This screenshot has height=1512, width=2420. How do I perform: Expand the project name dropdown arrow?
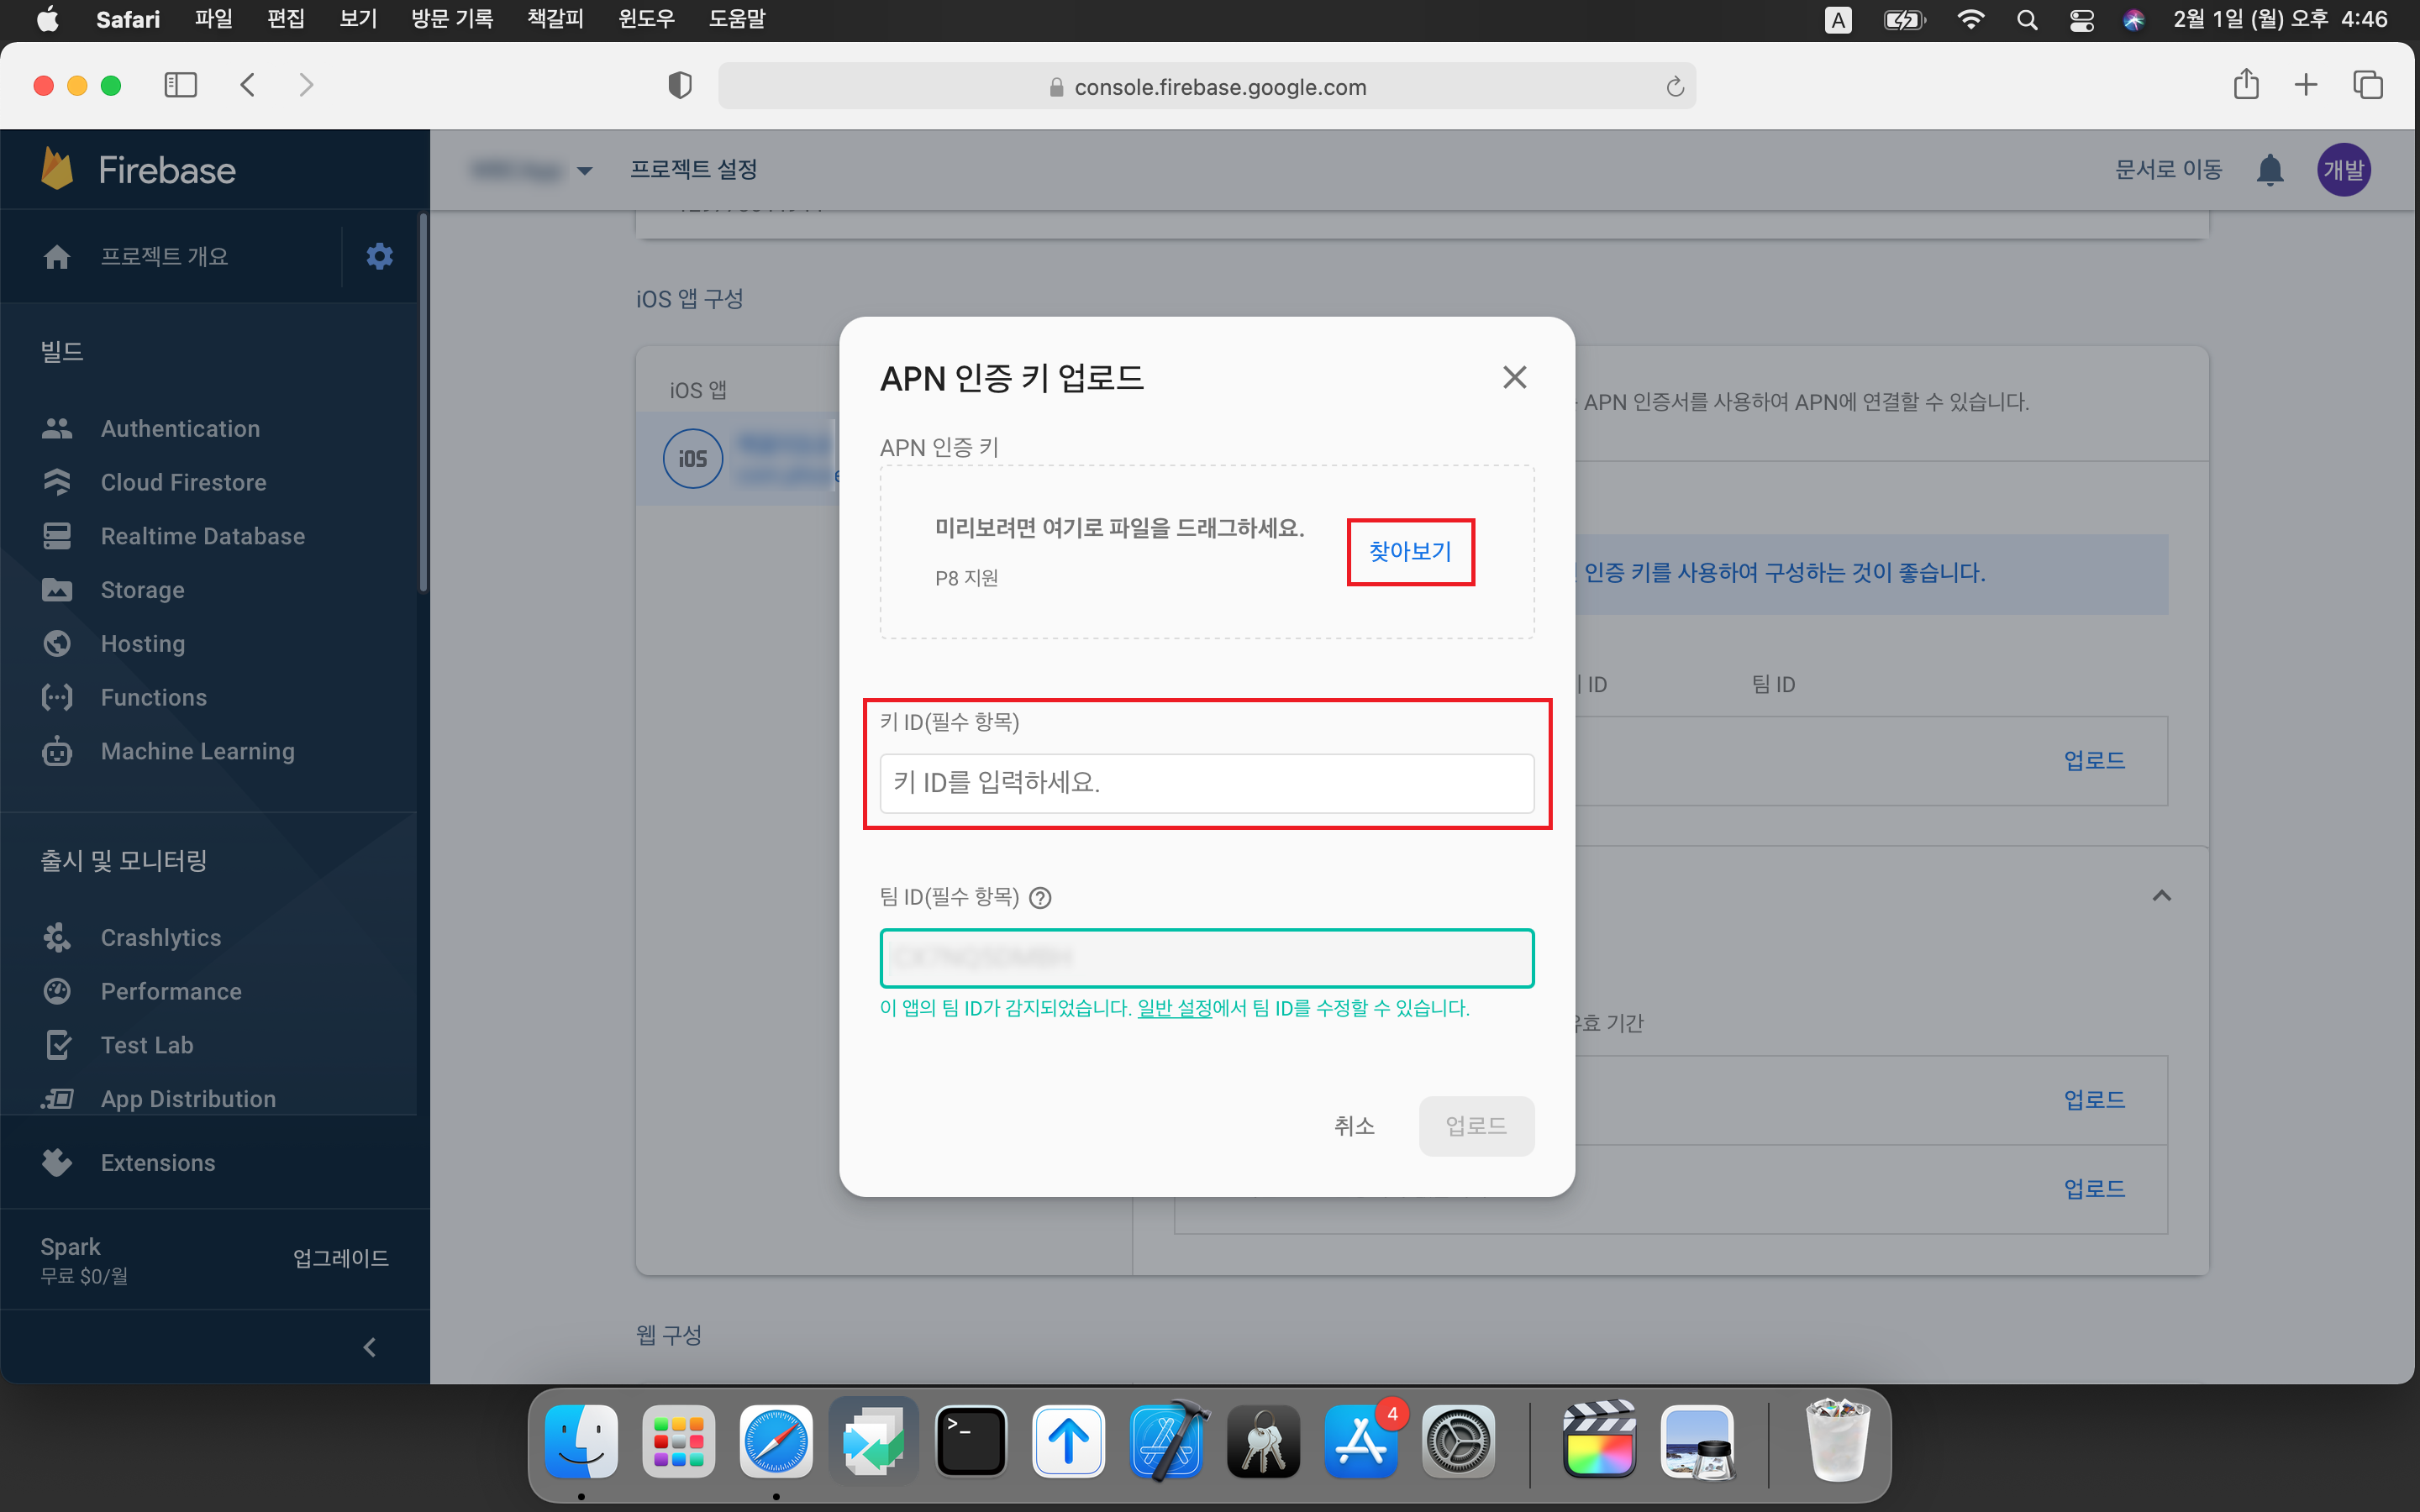point(585,171)
